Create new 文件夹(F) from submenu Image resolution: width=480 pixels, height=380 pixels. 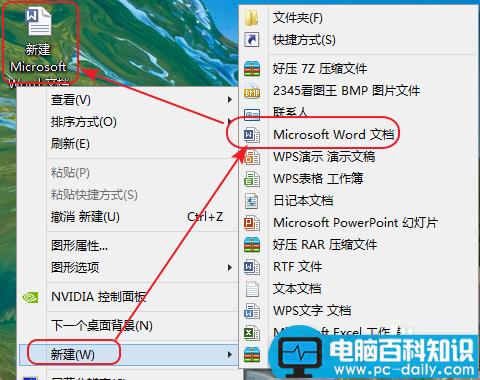click(x=298, y=18)
